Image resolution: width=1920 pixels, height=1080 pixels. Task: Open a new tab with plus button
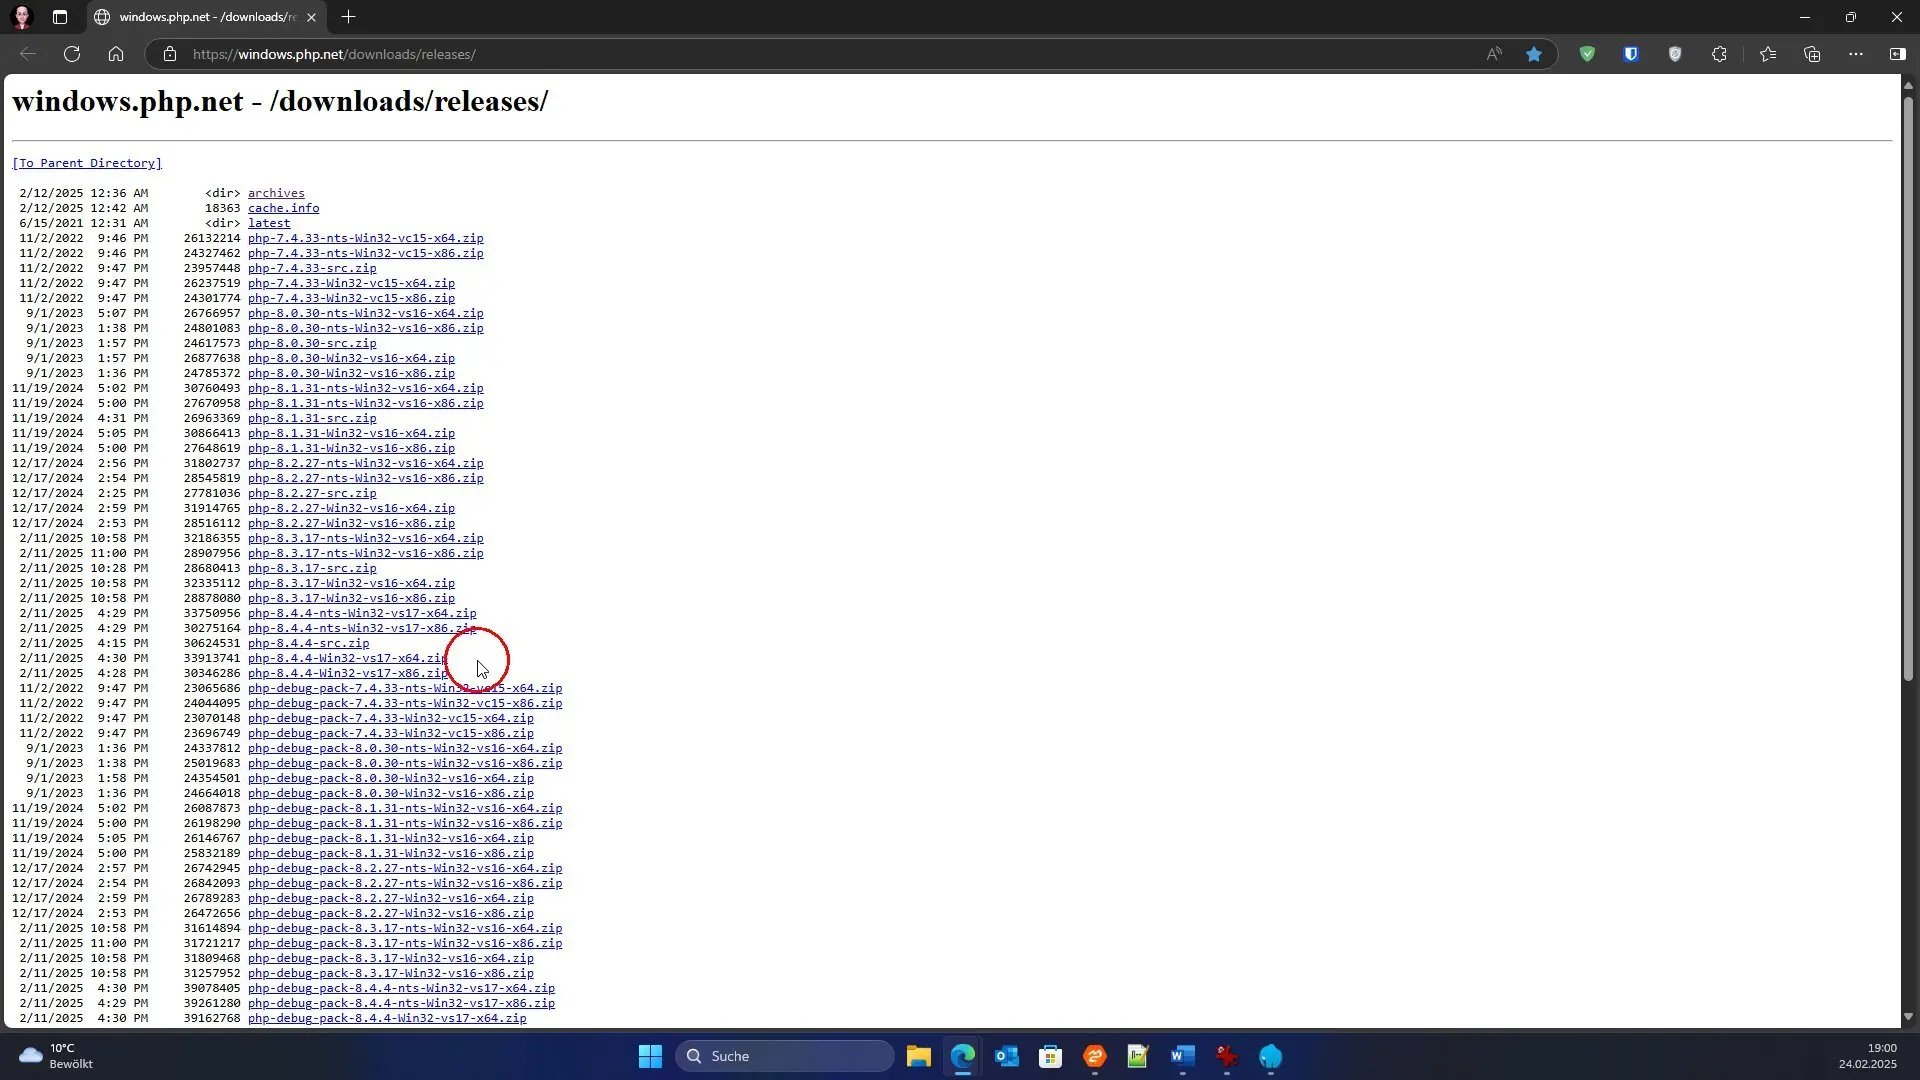point(348,17)
